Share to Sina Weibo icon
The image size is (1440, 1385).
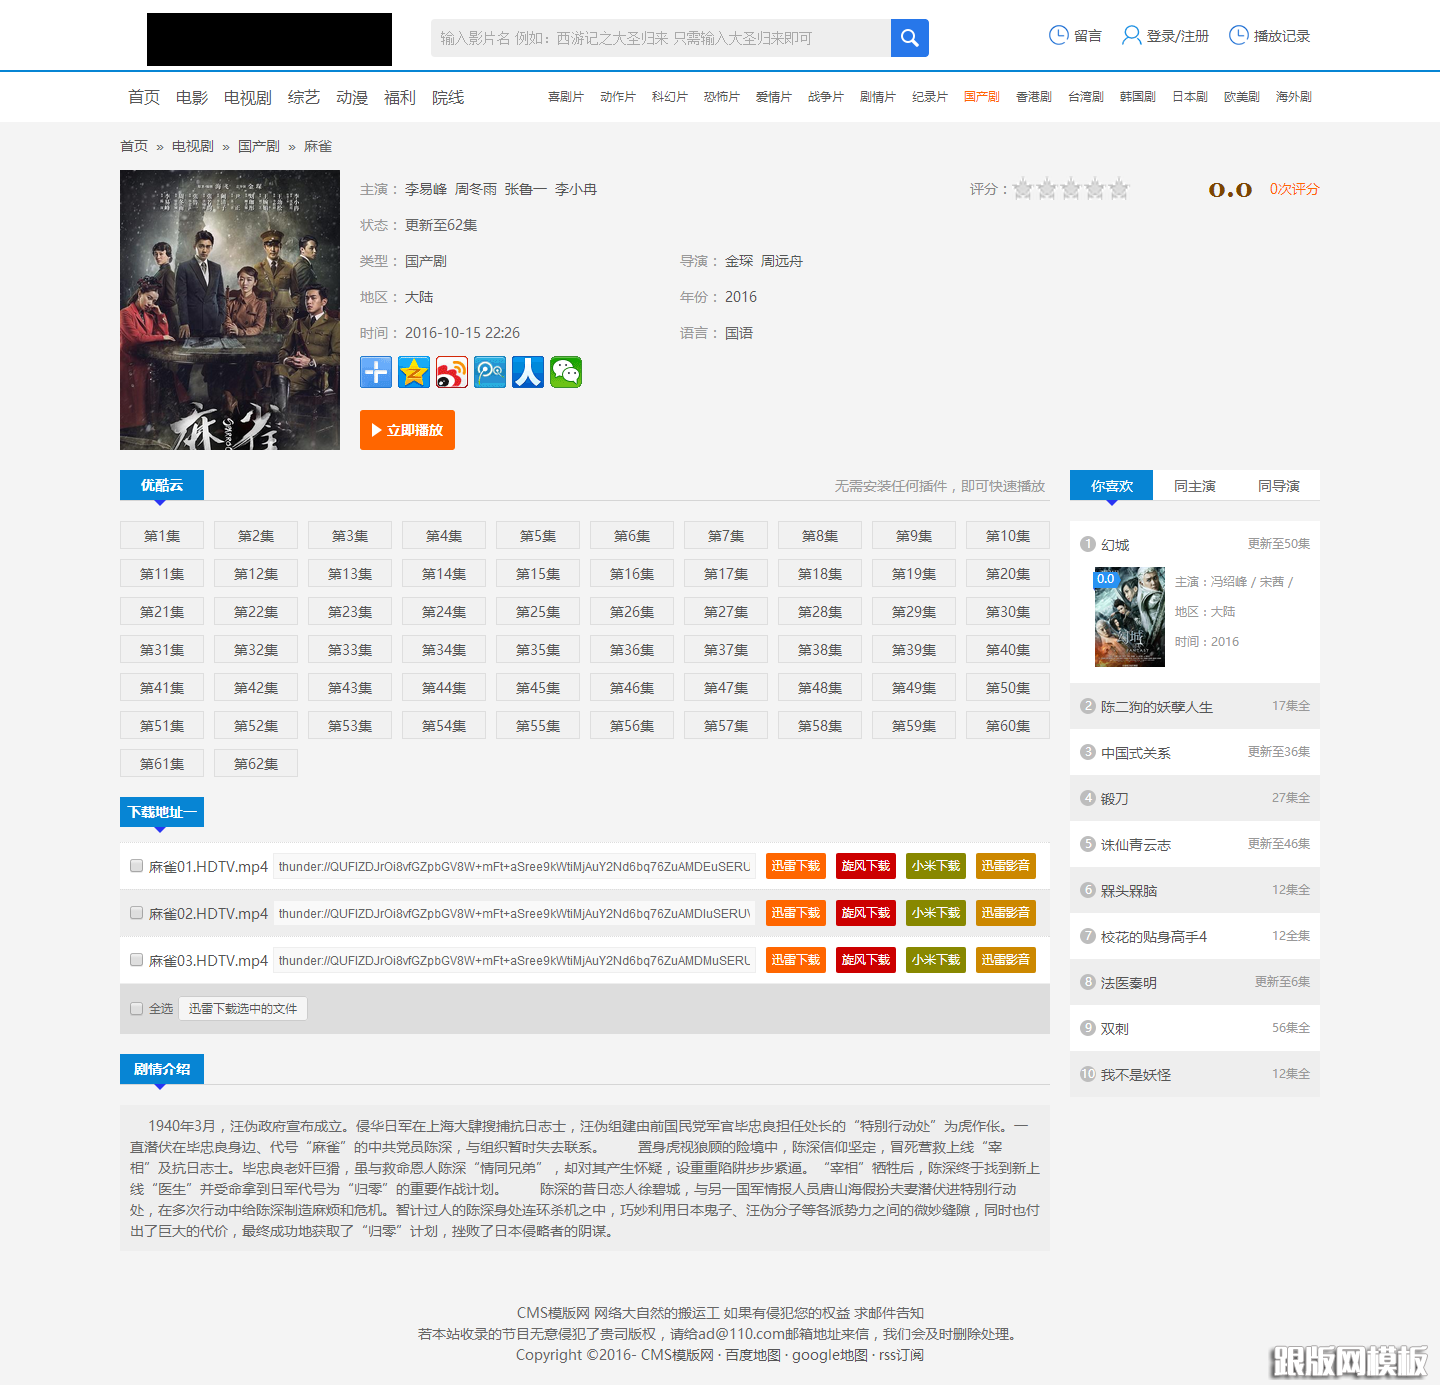click(x=452, y=372)
